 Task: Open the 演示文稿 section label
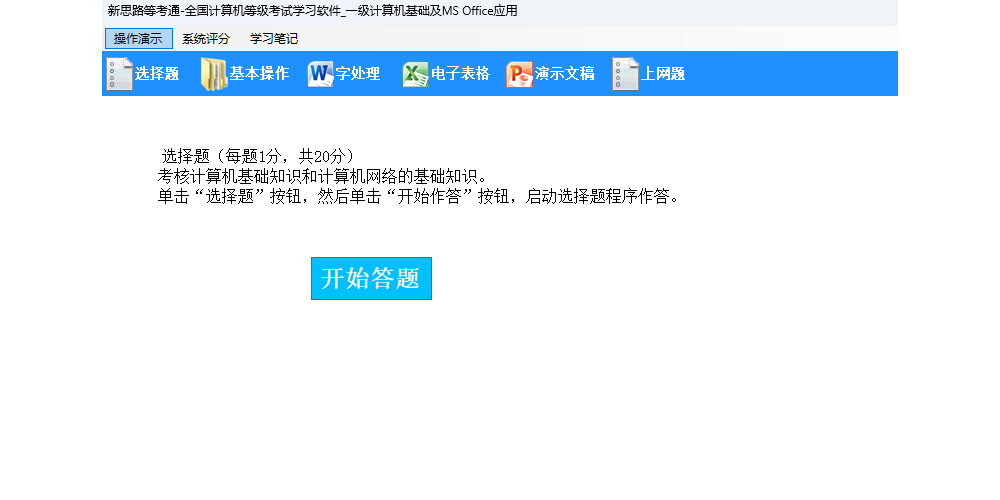point(564,74)
